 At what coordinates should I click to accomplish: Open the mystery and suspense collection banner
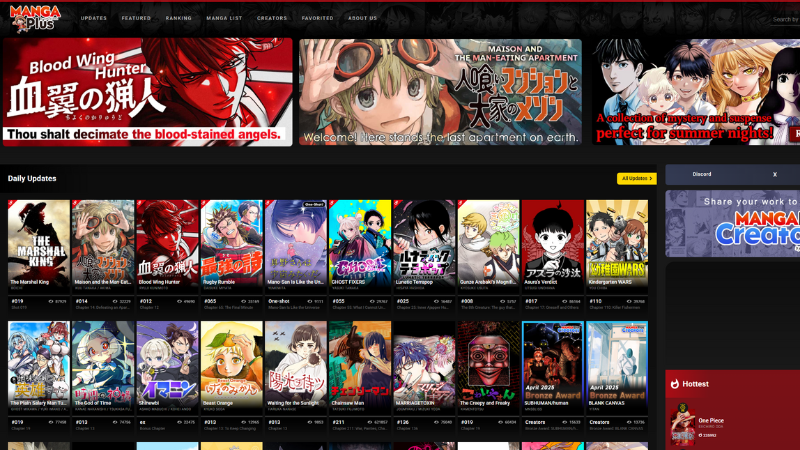tap(696, 92)
